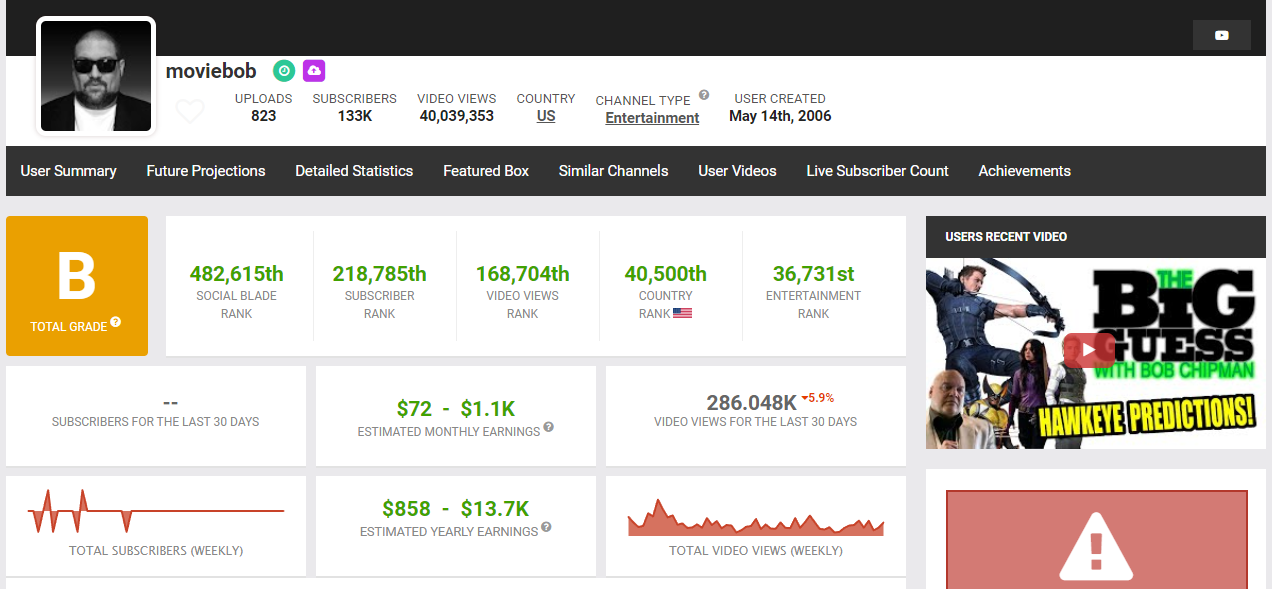Click the US flag icon under Country Rank
Image resolution: width=1272 pixels, height=589 pixels.
(683, 313)
